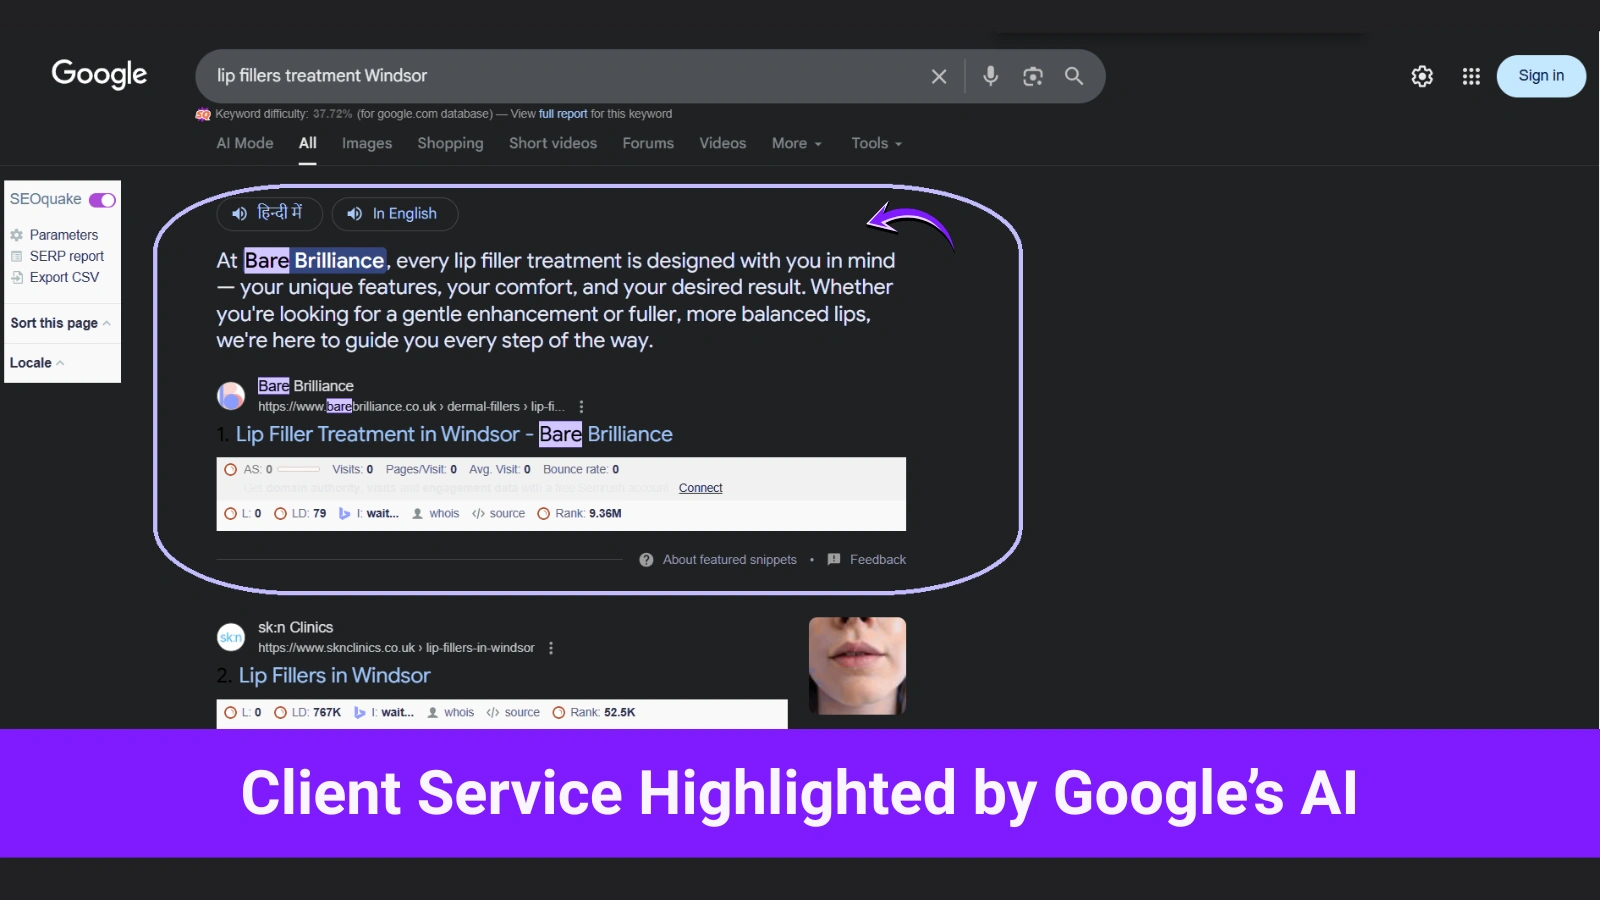
Task: Open the More results type menu
Action: tap(796, 143)
